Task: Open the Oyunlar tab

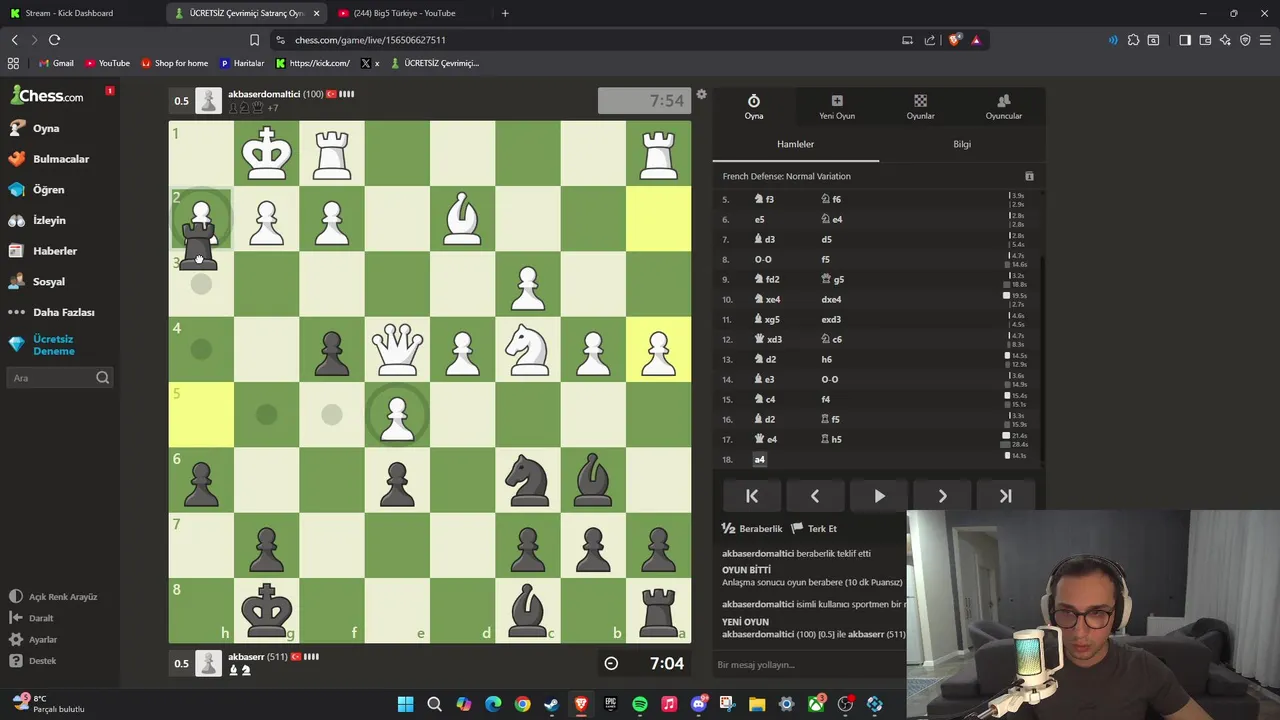Action: pyautogui.click(x=920, y=107)
